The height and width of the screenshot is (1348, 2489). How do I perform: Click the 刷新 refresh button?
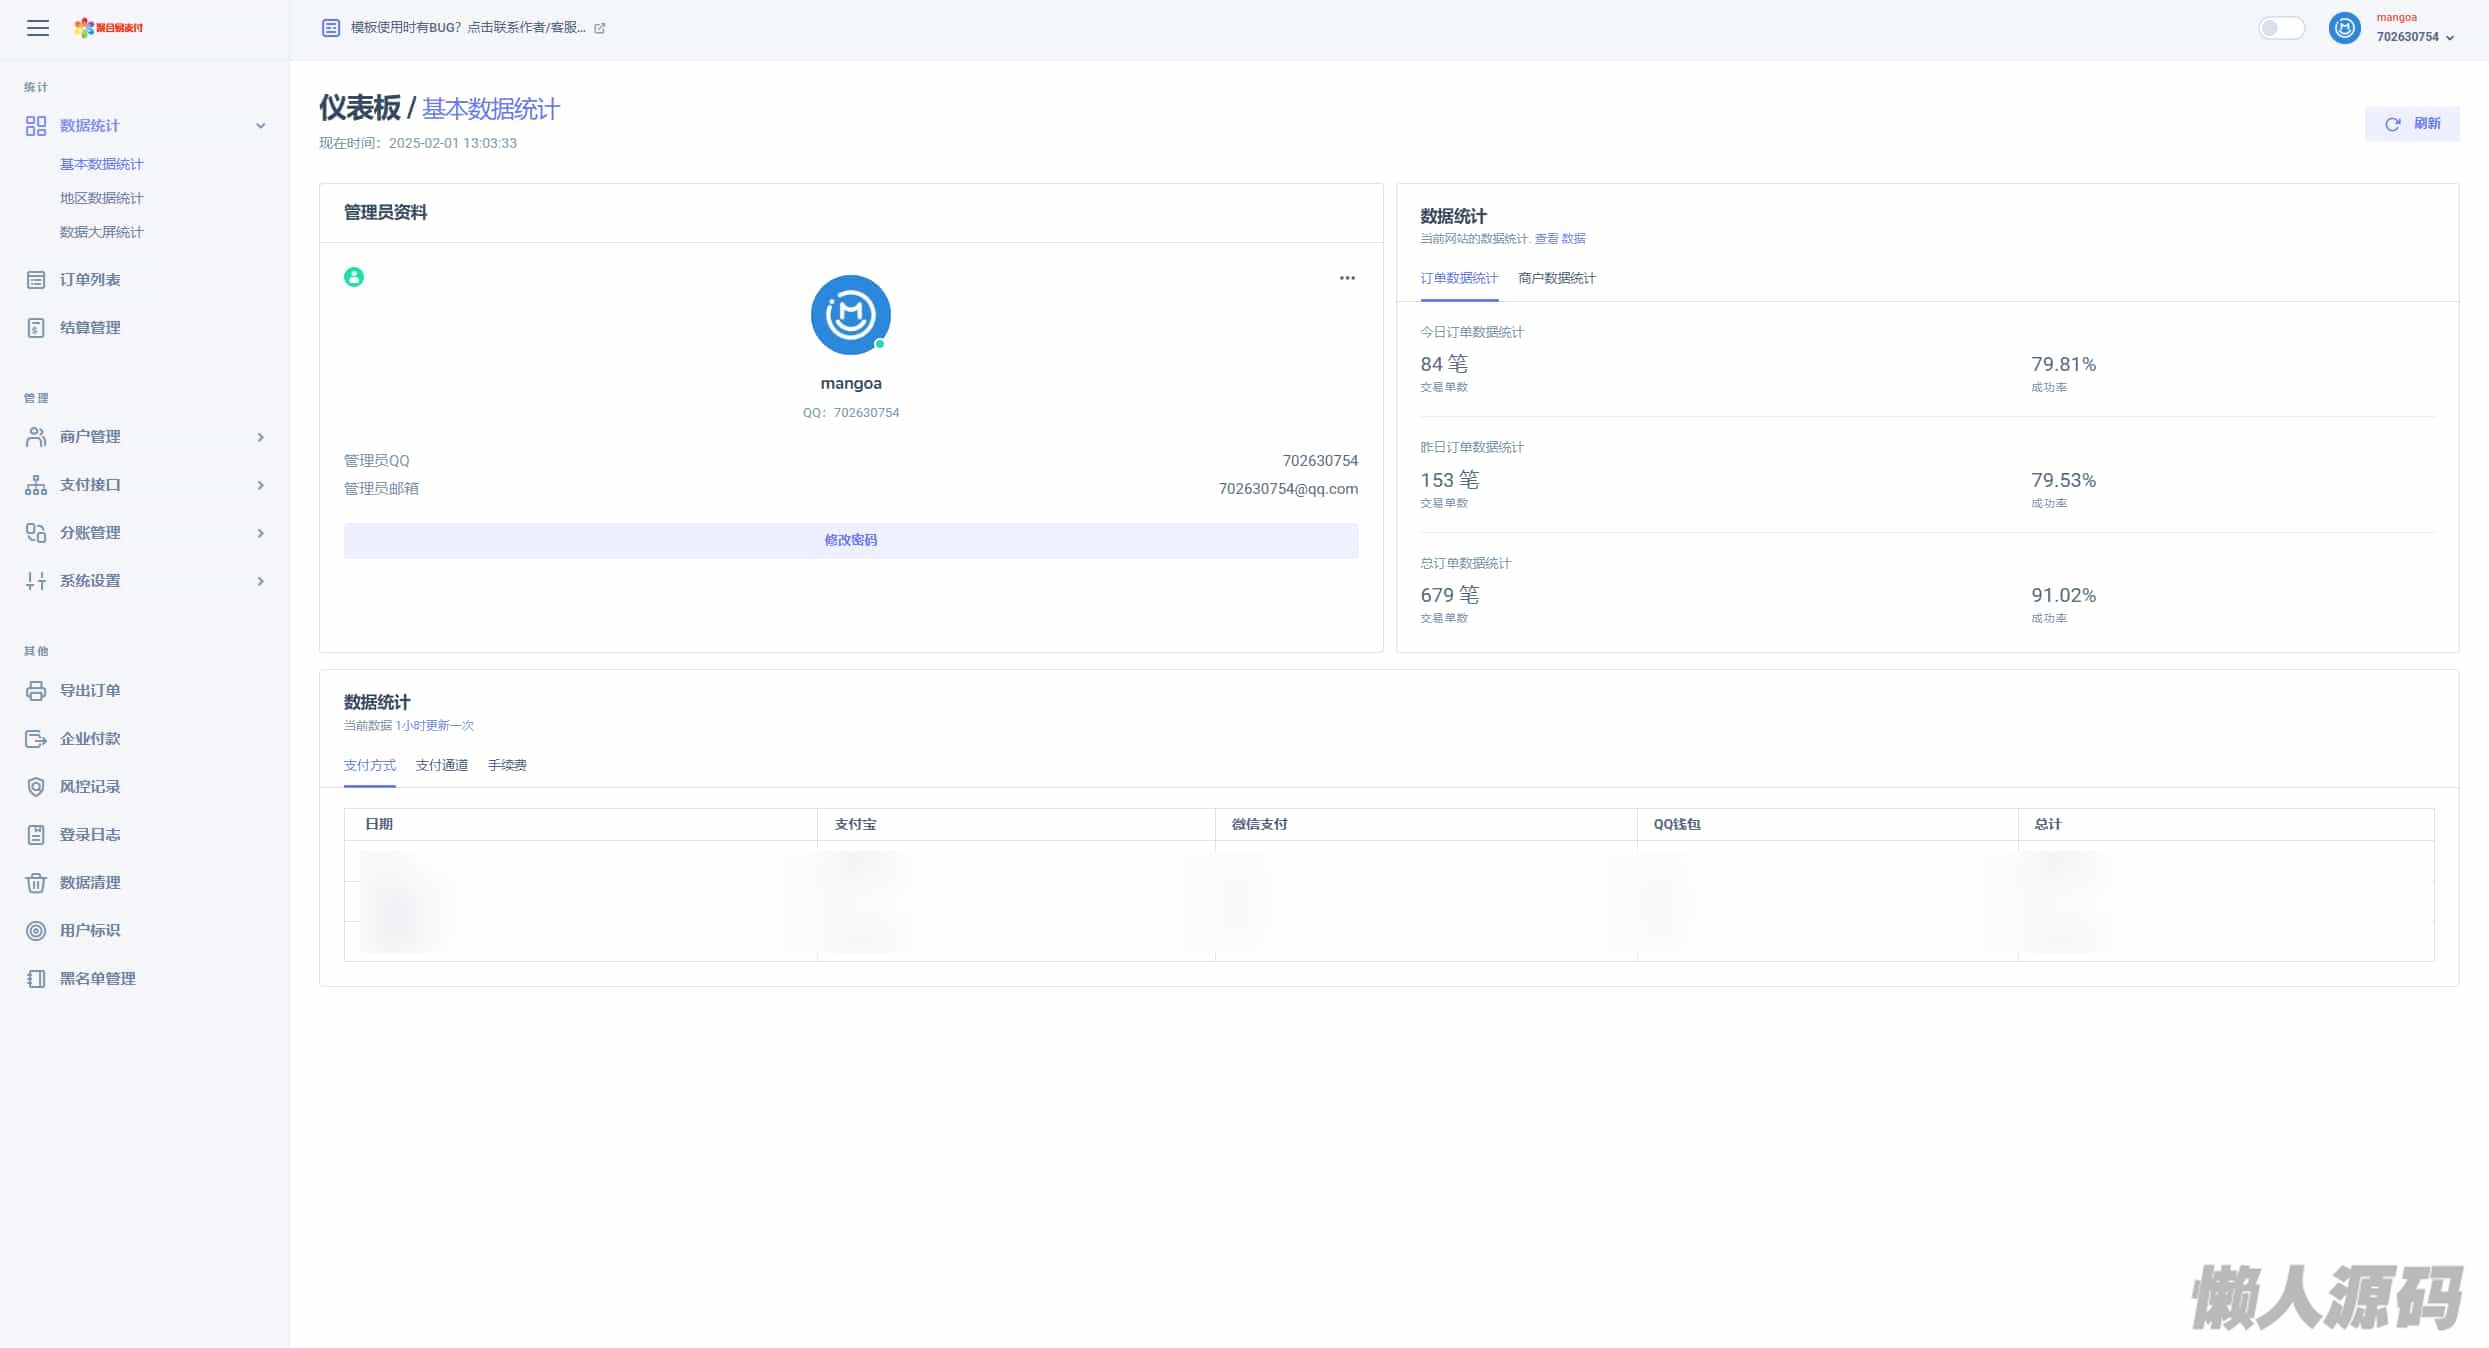[2411, 124]
